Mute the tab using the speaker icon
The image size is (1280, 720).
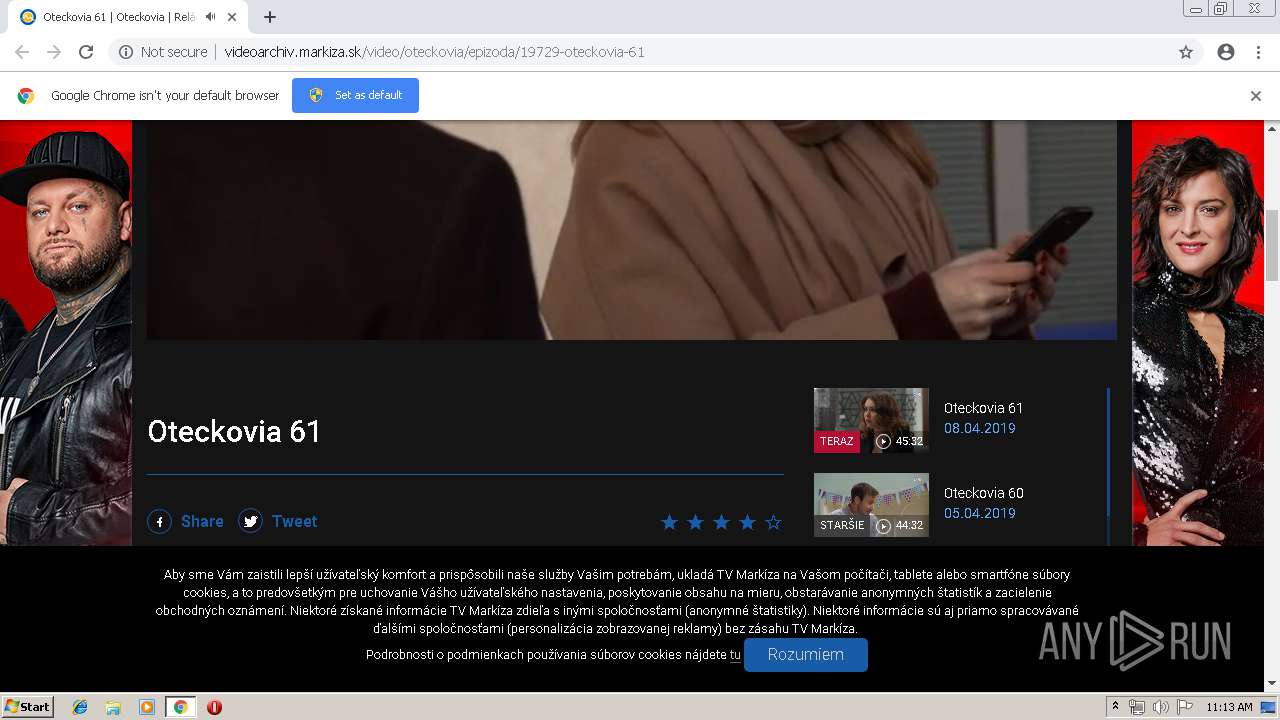(211, 17)
